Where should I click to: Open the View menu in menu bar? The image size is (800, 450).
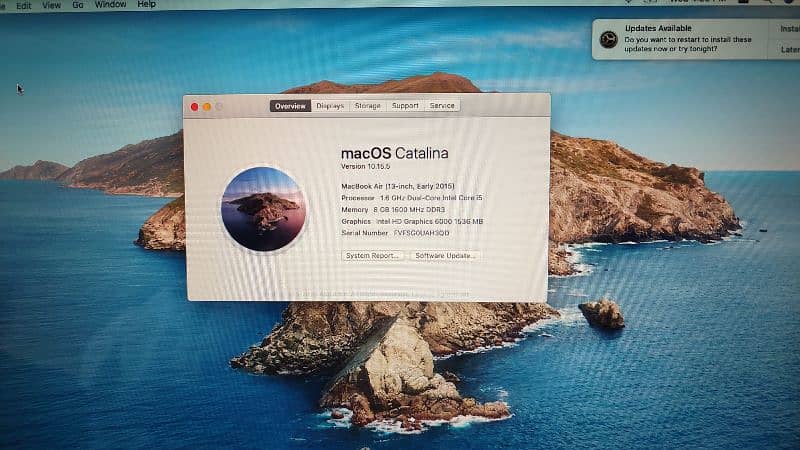click(x=52, y=5)
